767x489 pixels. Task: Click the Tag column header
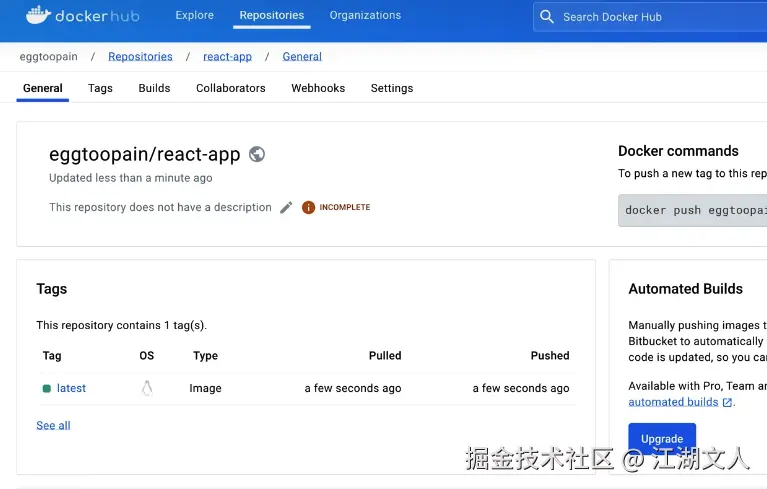(x=52, y=356)
